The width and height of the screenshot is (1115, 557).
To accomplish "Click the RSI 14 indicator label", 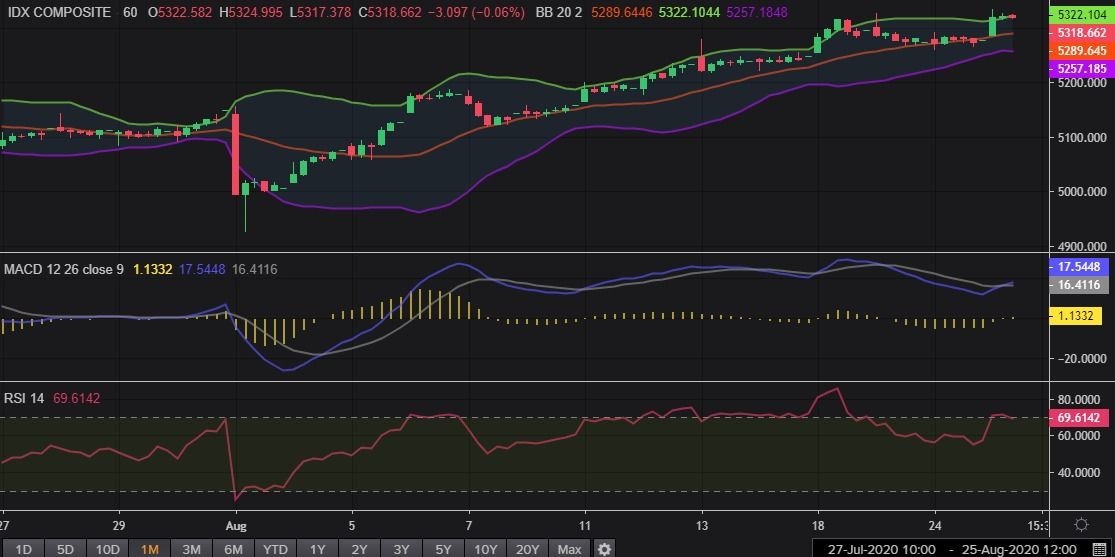I will [24, 398].
